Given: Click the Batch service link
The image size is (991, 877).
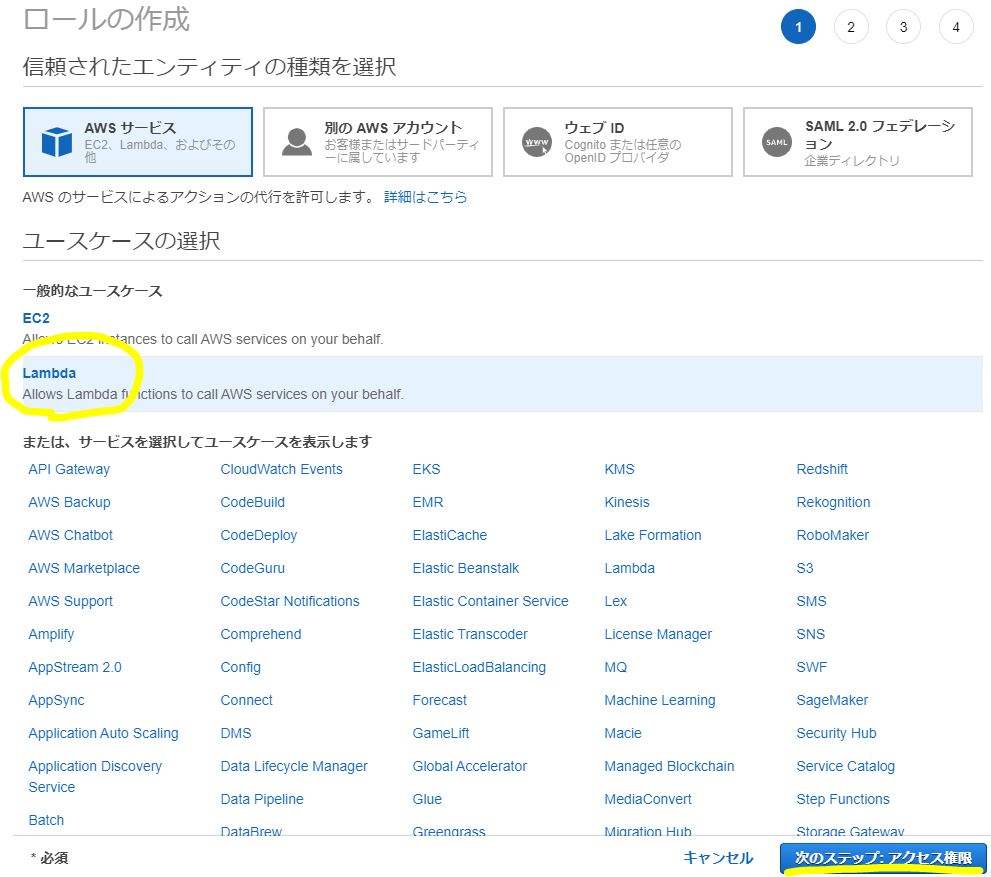Looking at the screenshot, I should point(46,820).
